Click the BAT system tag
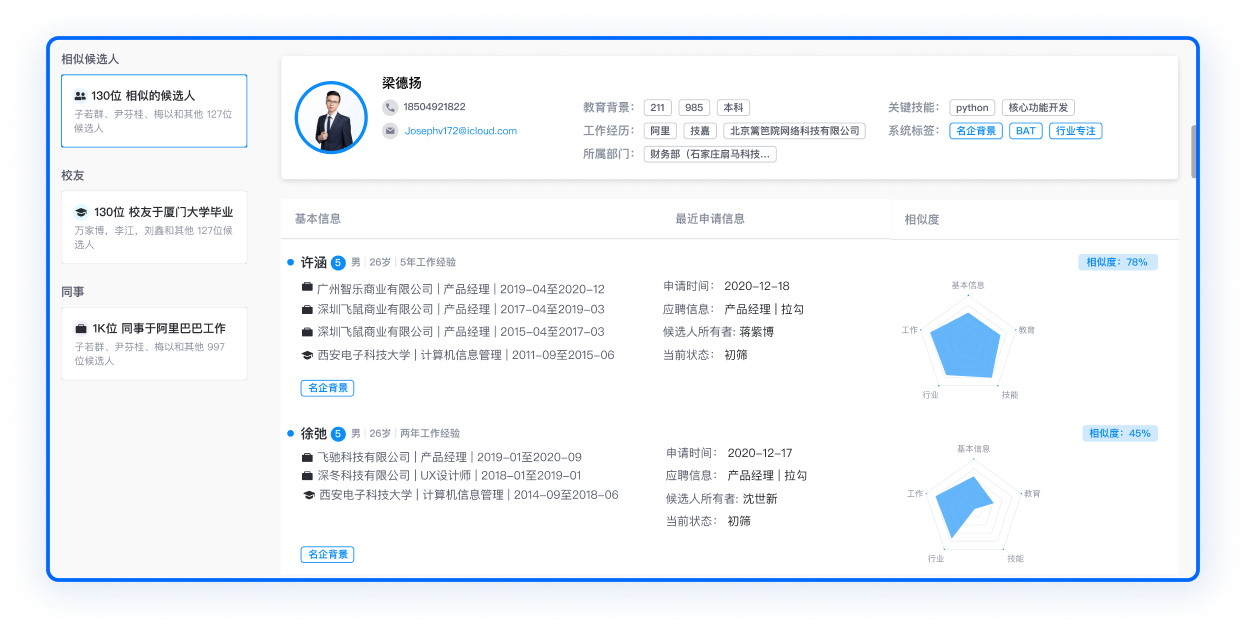1240x632 pixels. pos(1025,131)
